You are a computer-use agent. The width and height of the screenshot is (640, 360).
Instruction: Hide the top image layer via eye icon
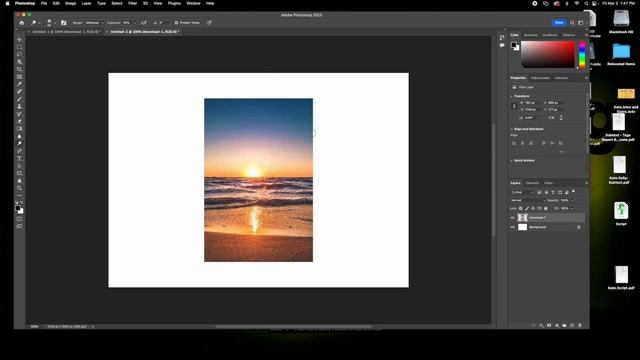click(513, 218)
